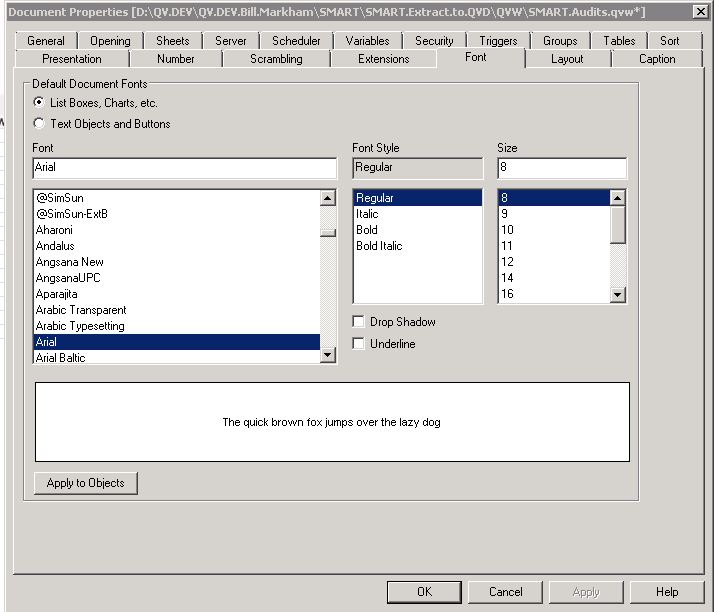Confirm the dialog with OK
This screenshot has height=612, width=714.
click(424, 592)
